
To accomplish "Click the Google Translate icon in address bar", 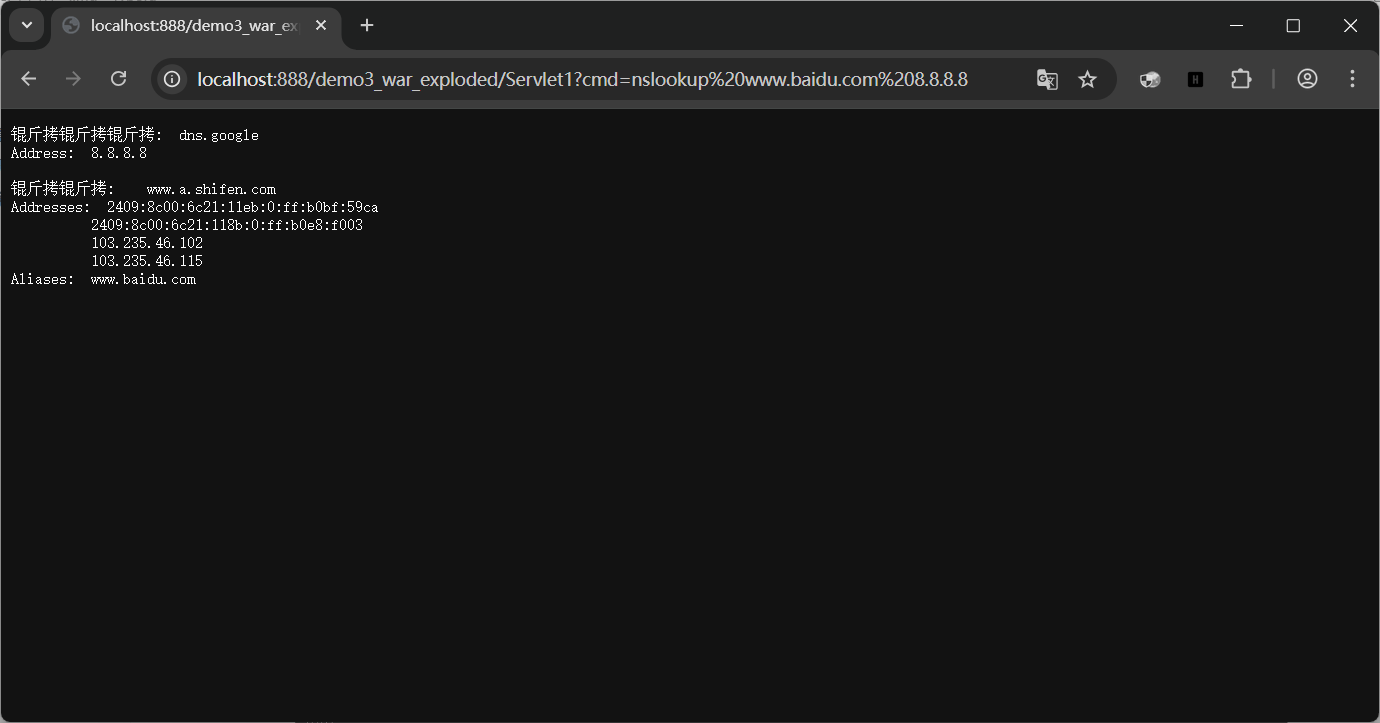I will click(x=1047, y=79).
